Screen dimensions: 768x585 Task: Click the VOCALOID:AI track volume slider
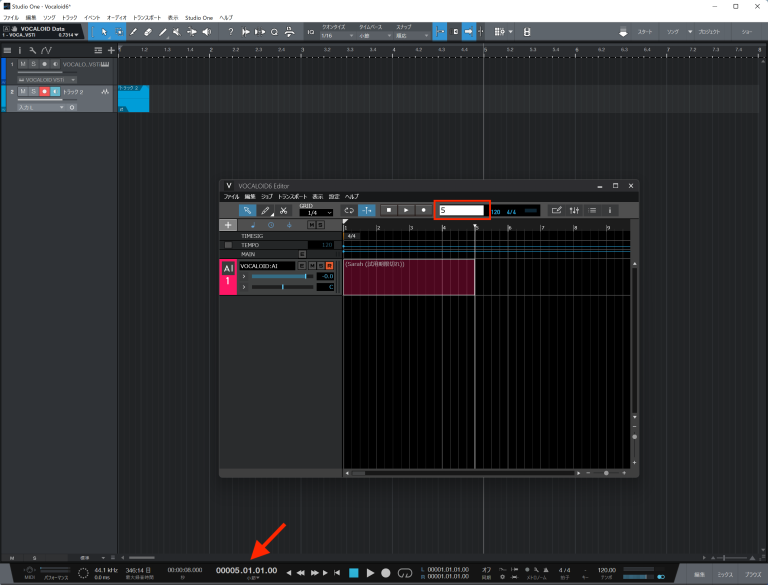click(x=282, y=276)
